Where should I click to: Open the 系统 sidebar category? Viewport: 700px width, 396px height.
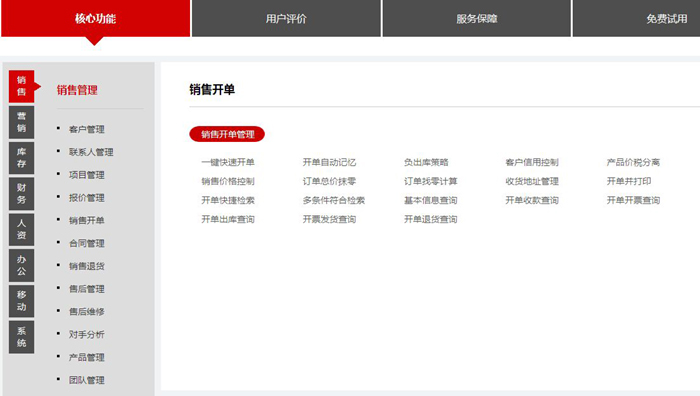(x=21, y=337)
